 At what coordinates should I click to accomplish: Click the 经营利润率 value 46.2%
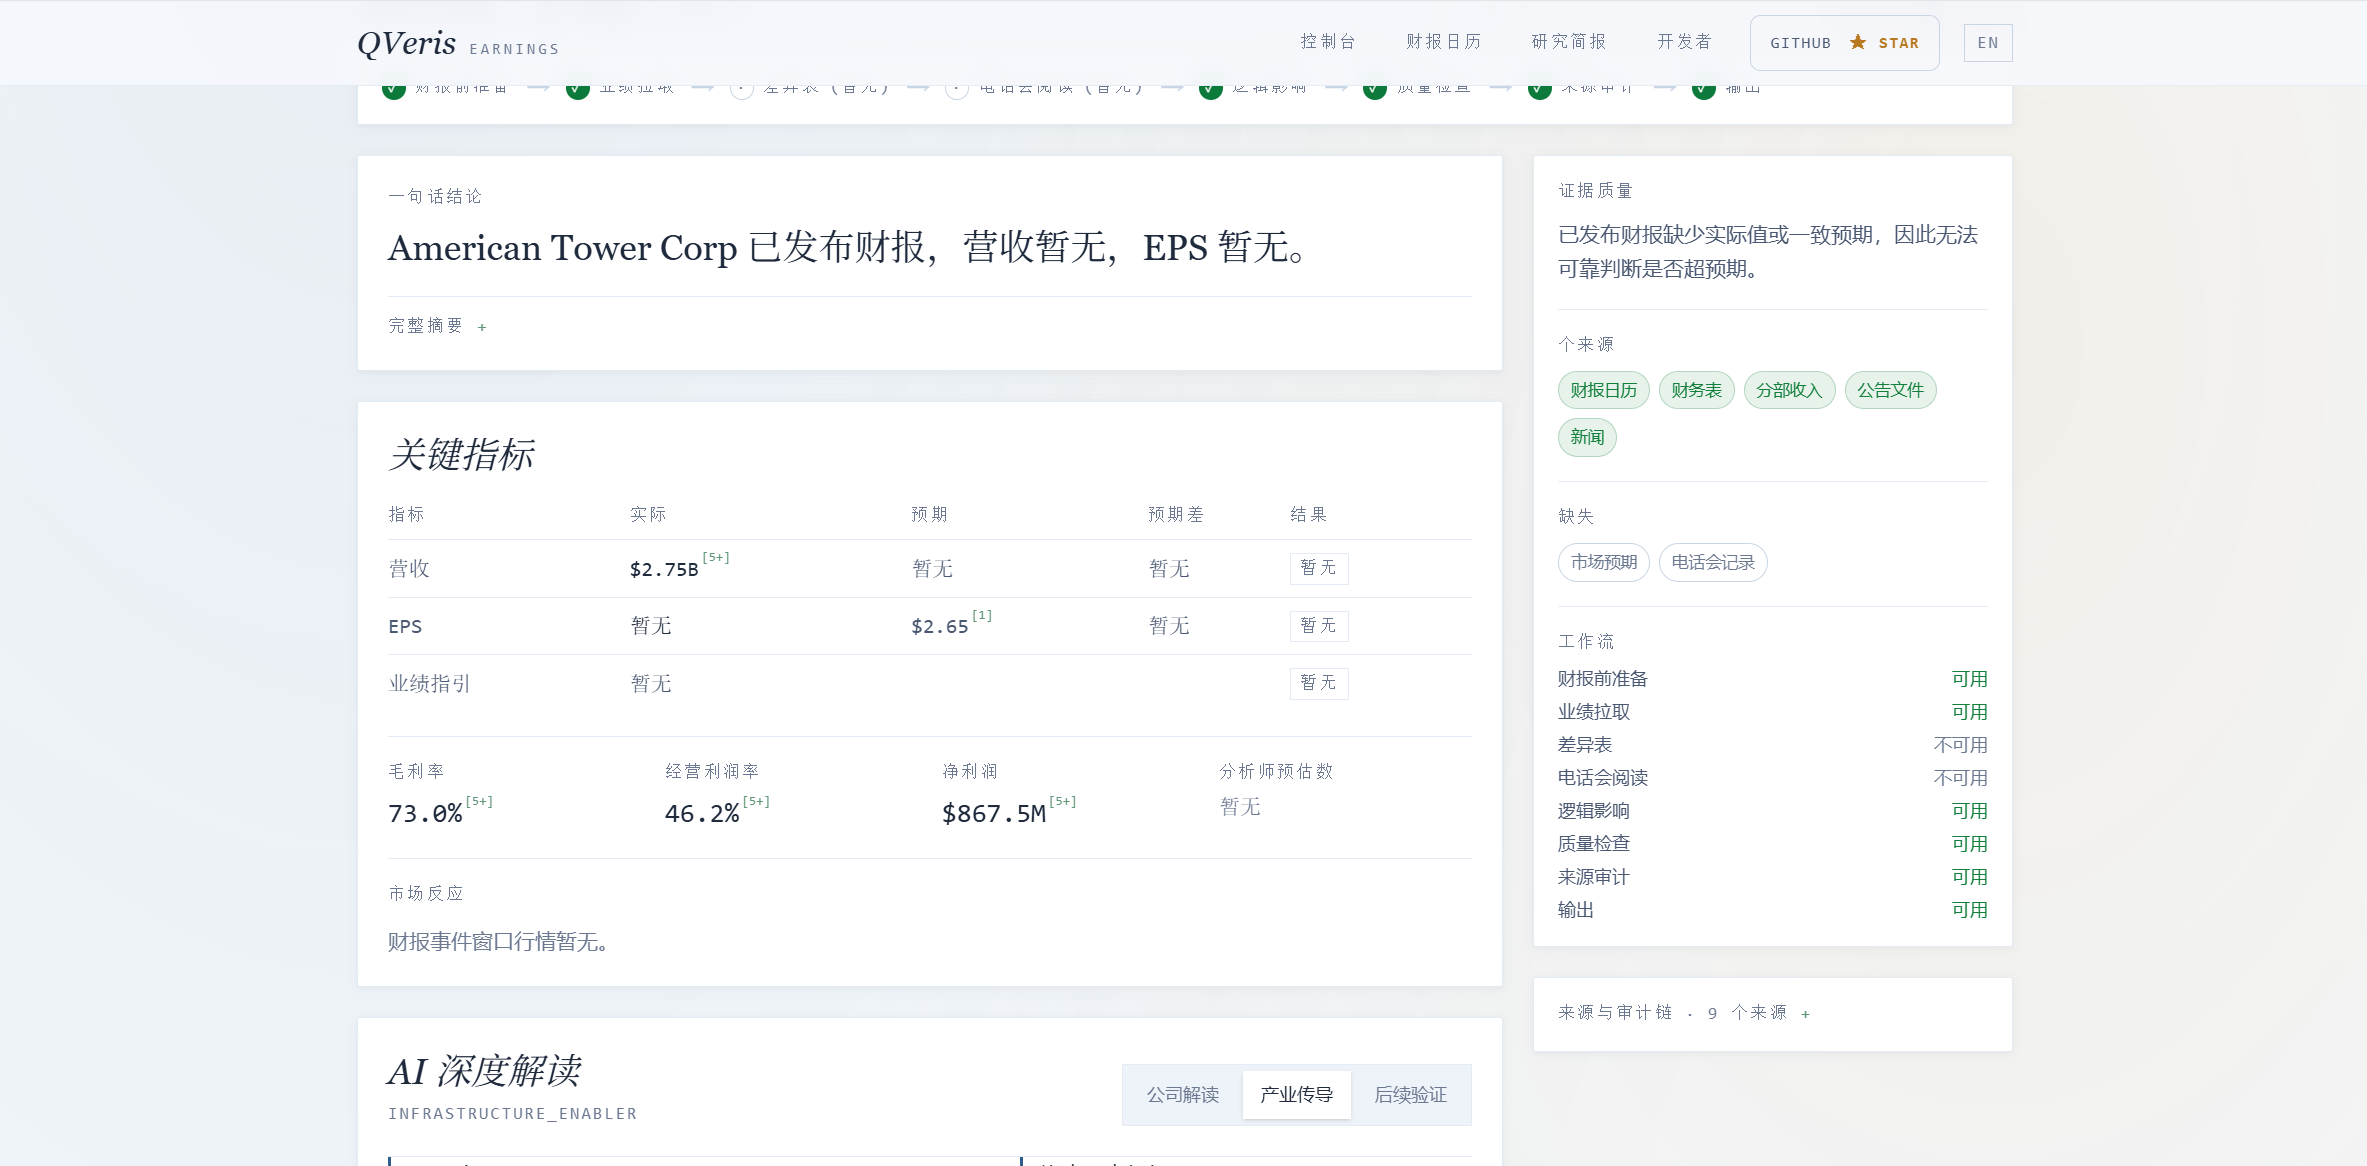pyautogui.click(x=702, y=814)
